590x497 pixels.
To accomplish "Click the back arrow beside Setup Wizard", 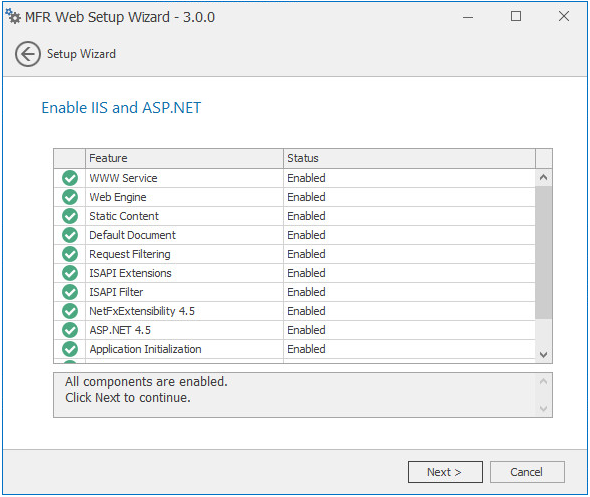I will click(x=28, y=54).
